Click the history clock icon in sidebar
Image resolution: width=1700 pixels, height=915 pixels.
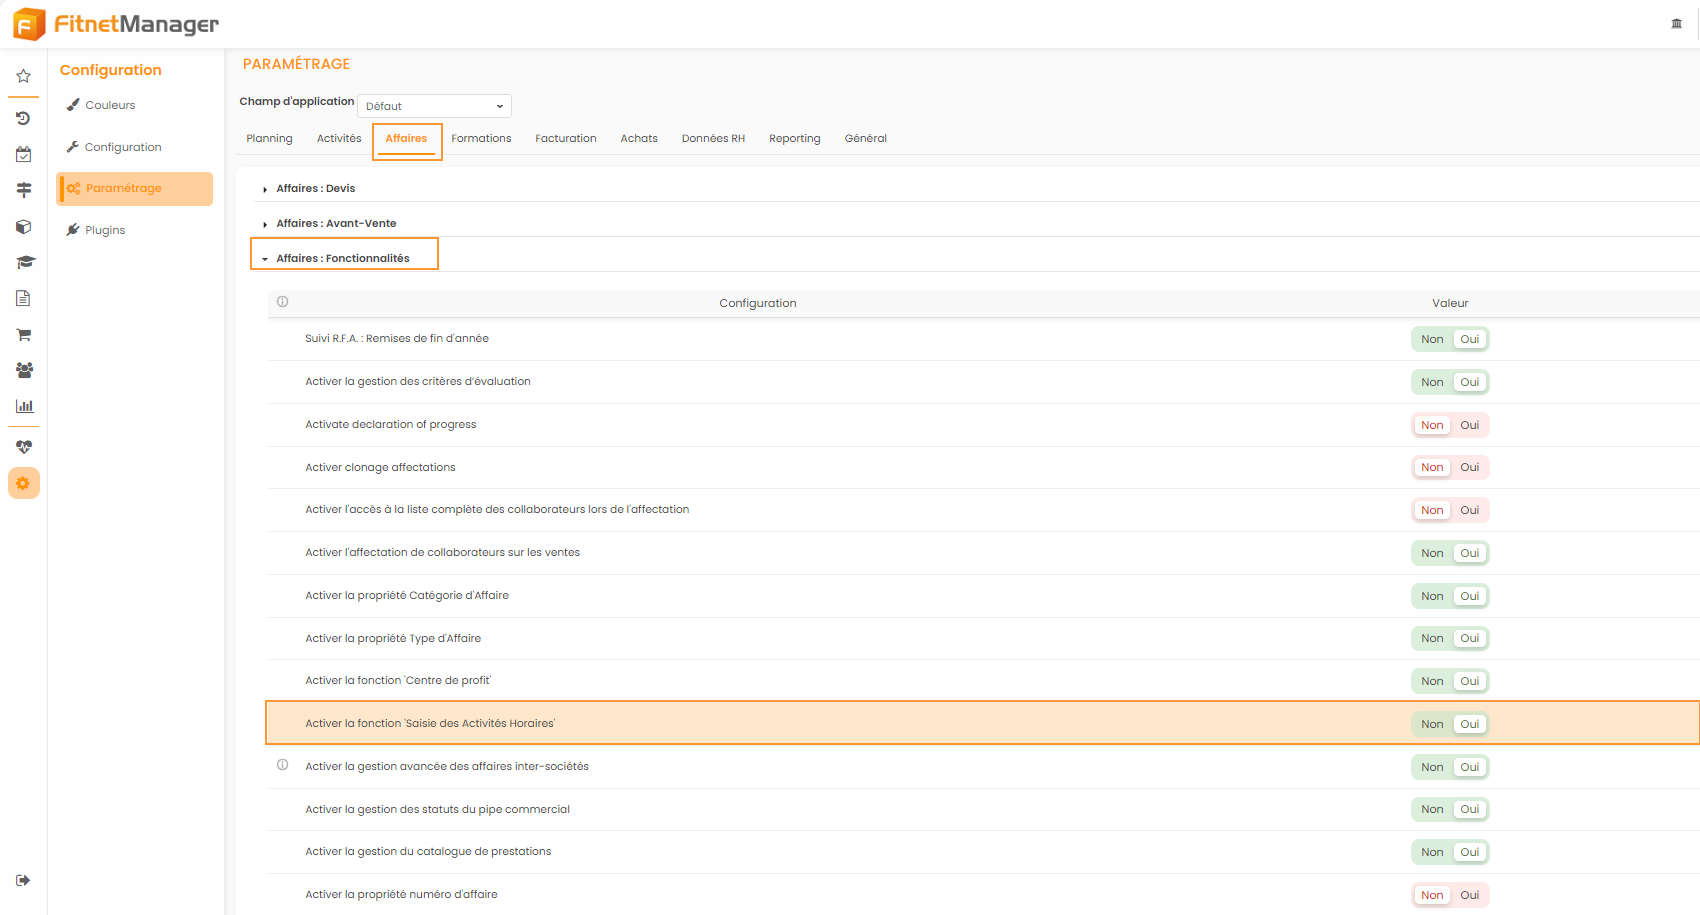(23, 118)
